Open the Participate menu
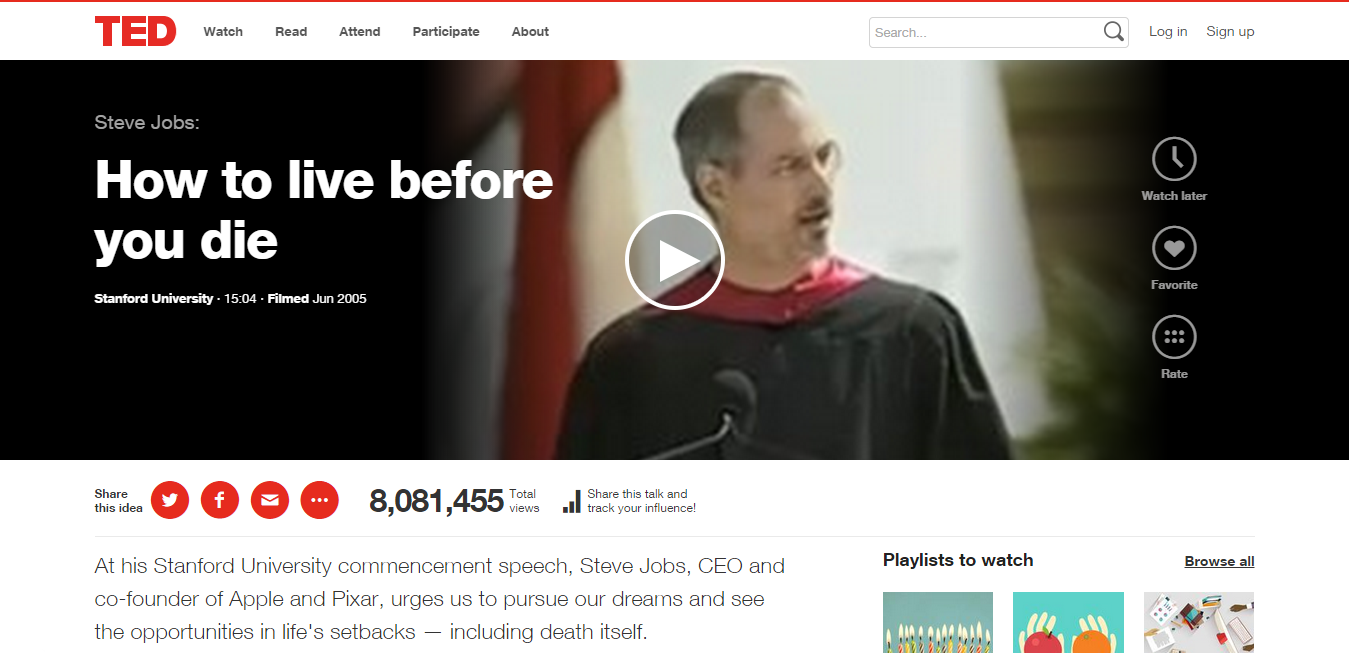The width and height of the screenshot is (1349, 653). click(446, 32)
